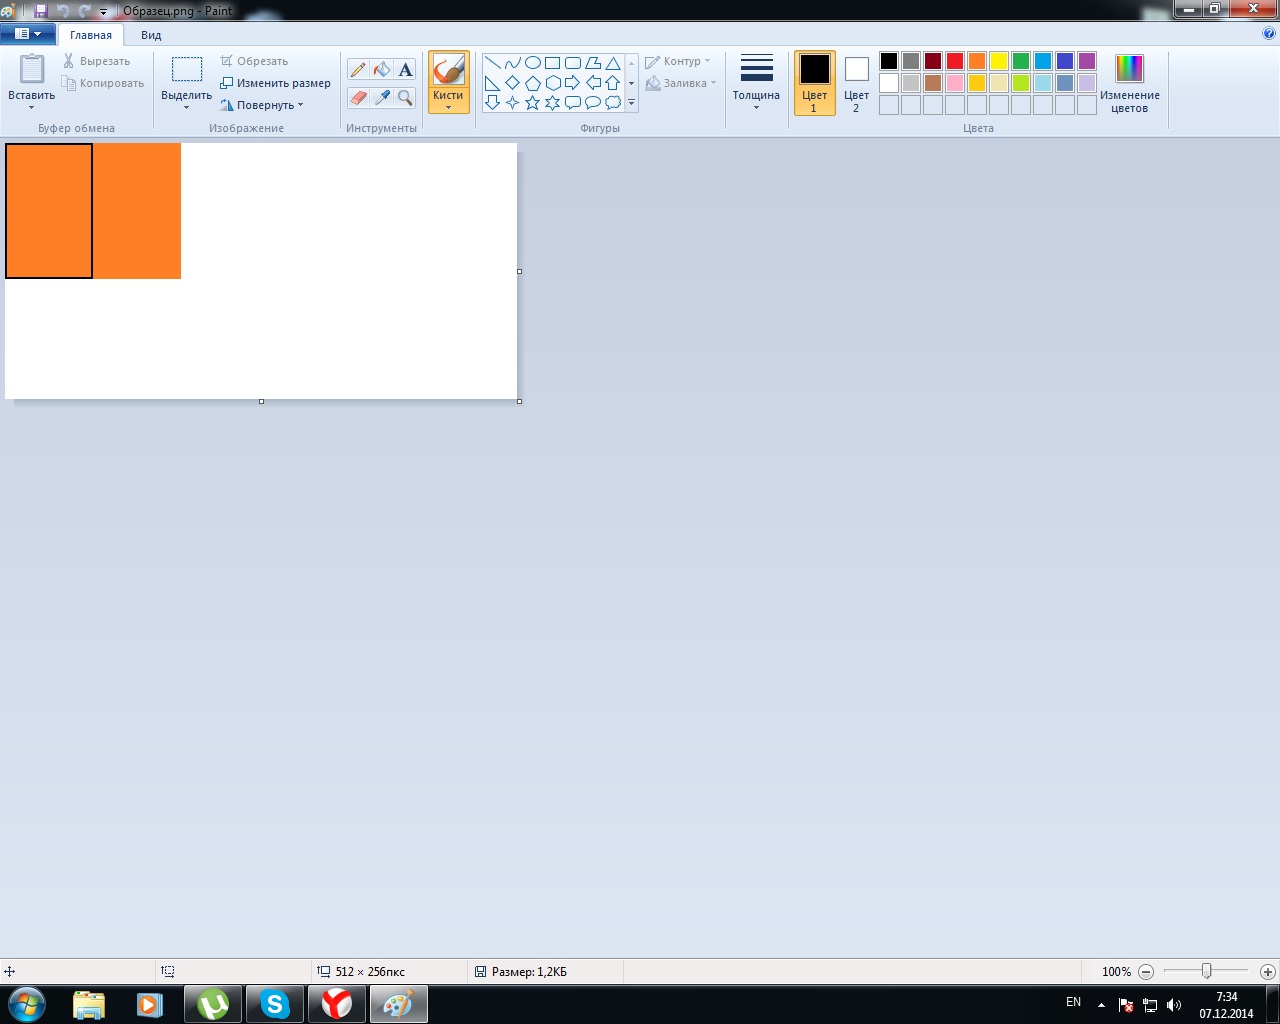Screen dimensions: 1280x1024
Task: Pick the red color swatch
Action: point(955,61)
